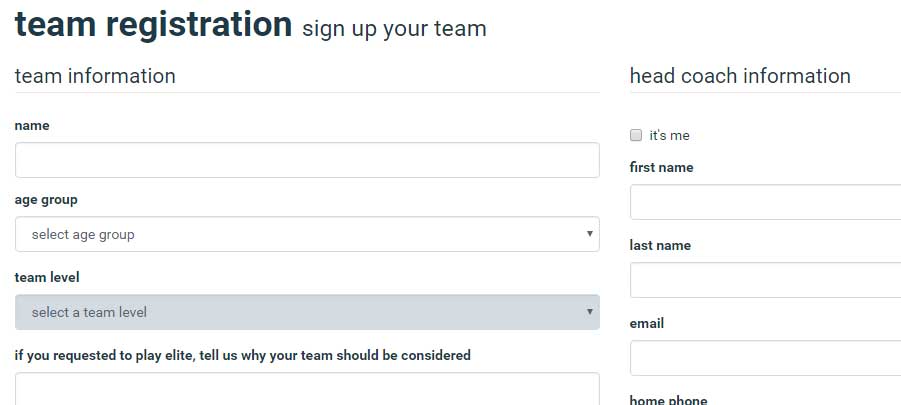
Task: Click the first name label
Action: coord(661,167)
